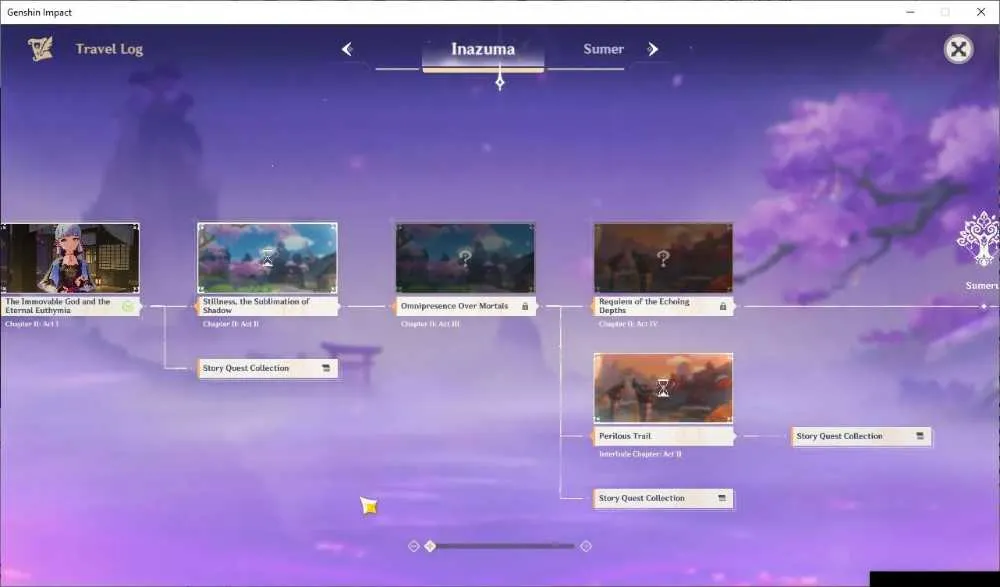Click the lock icon on Requiem of the Echoing Depths
This screenshot has height=587, width=1000.
pos(723,306)
